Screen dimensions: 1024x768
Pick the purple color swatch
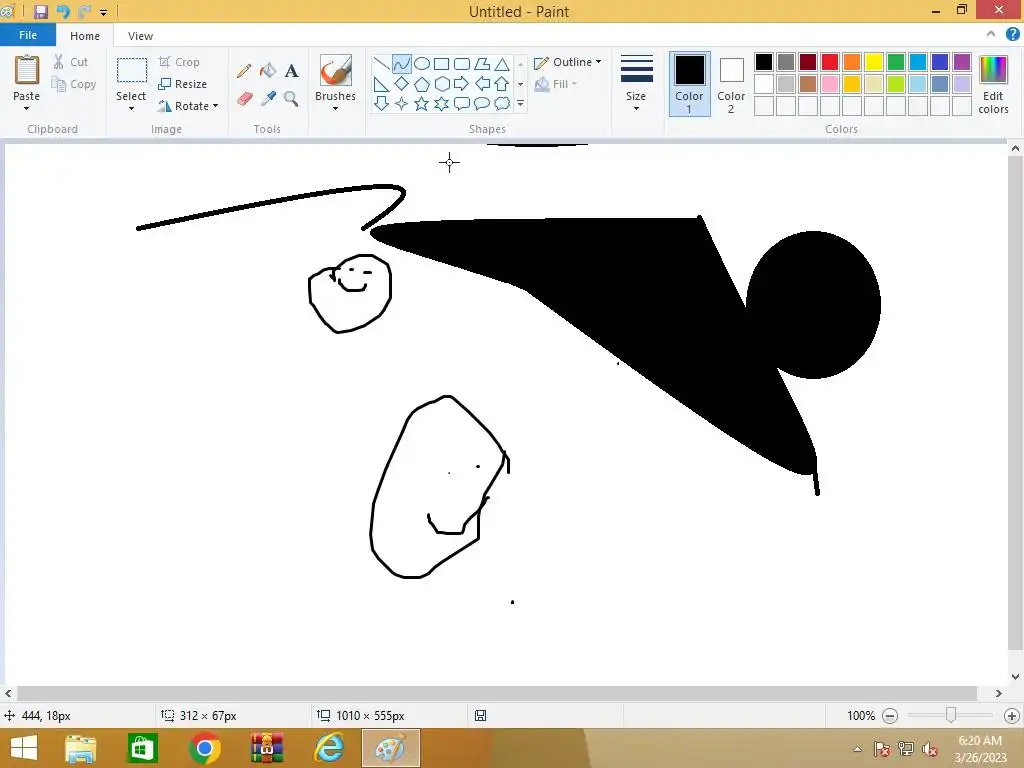(962, 62)
